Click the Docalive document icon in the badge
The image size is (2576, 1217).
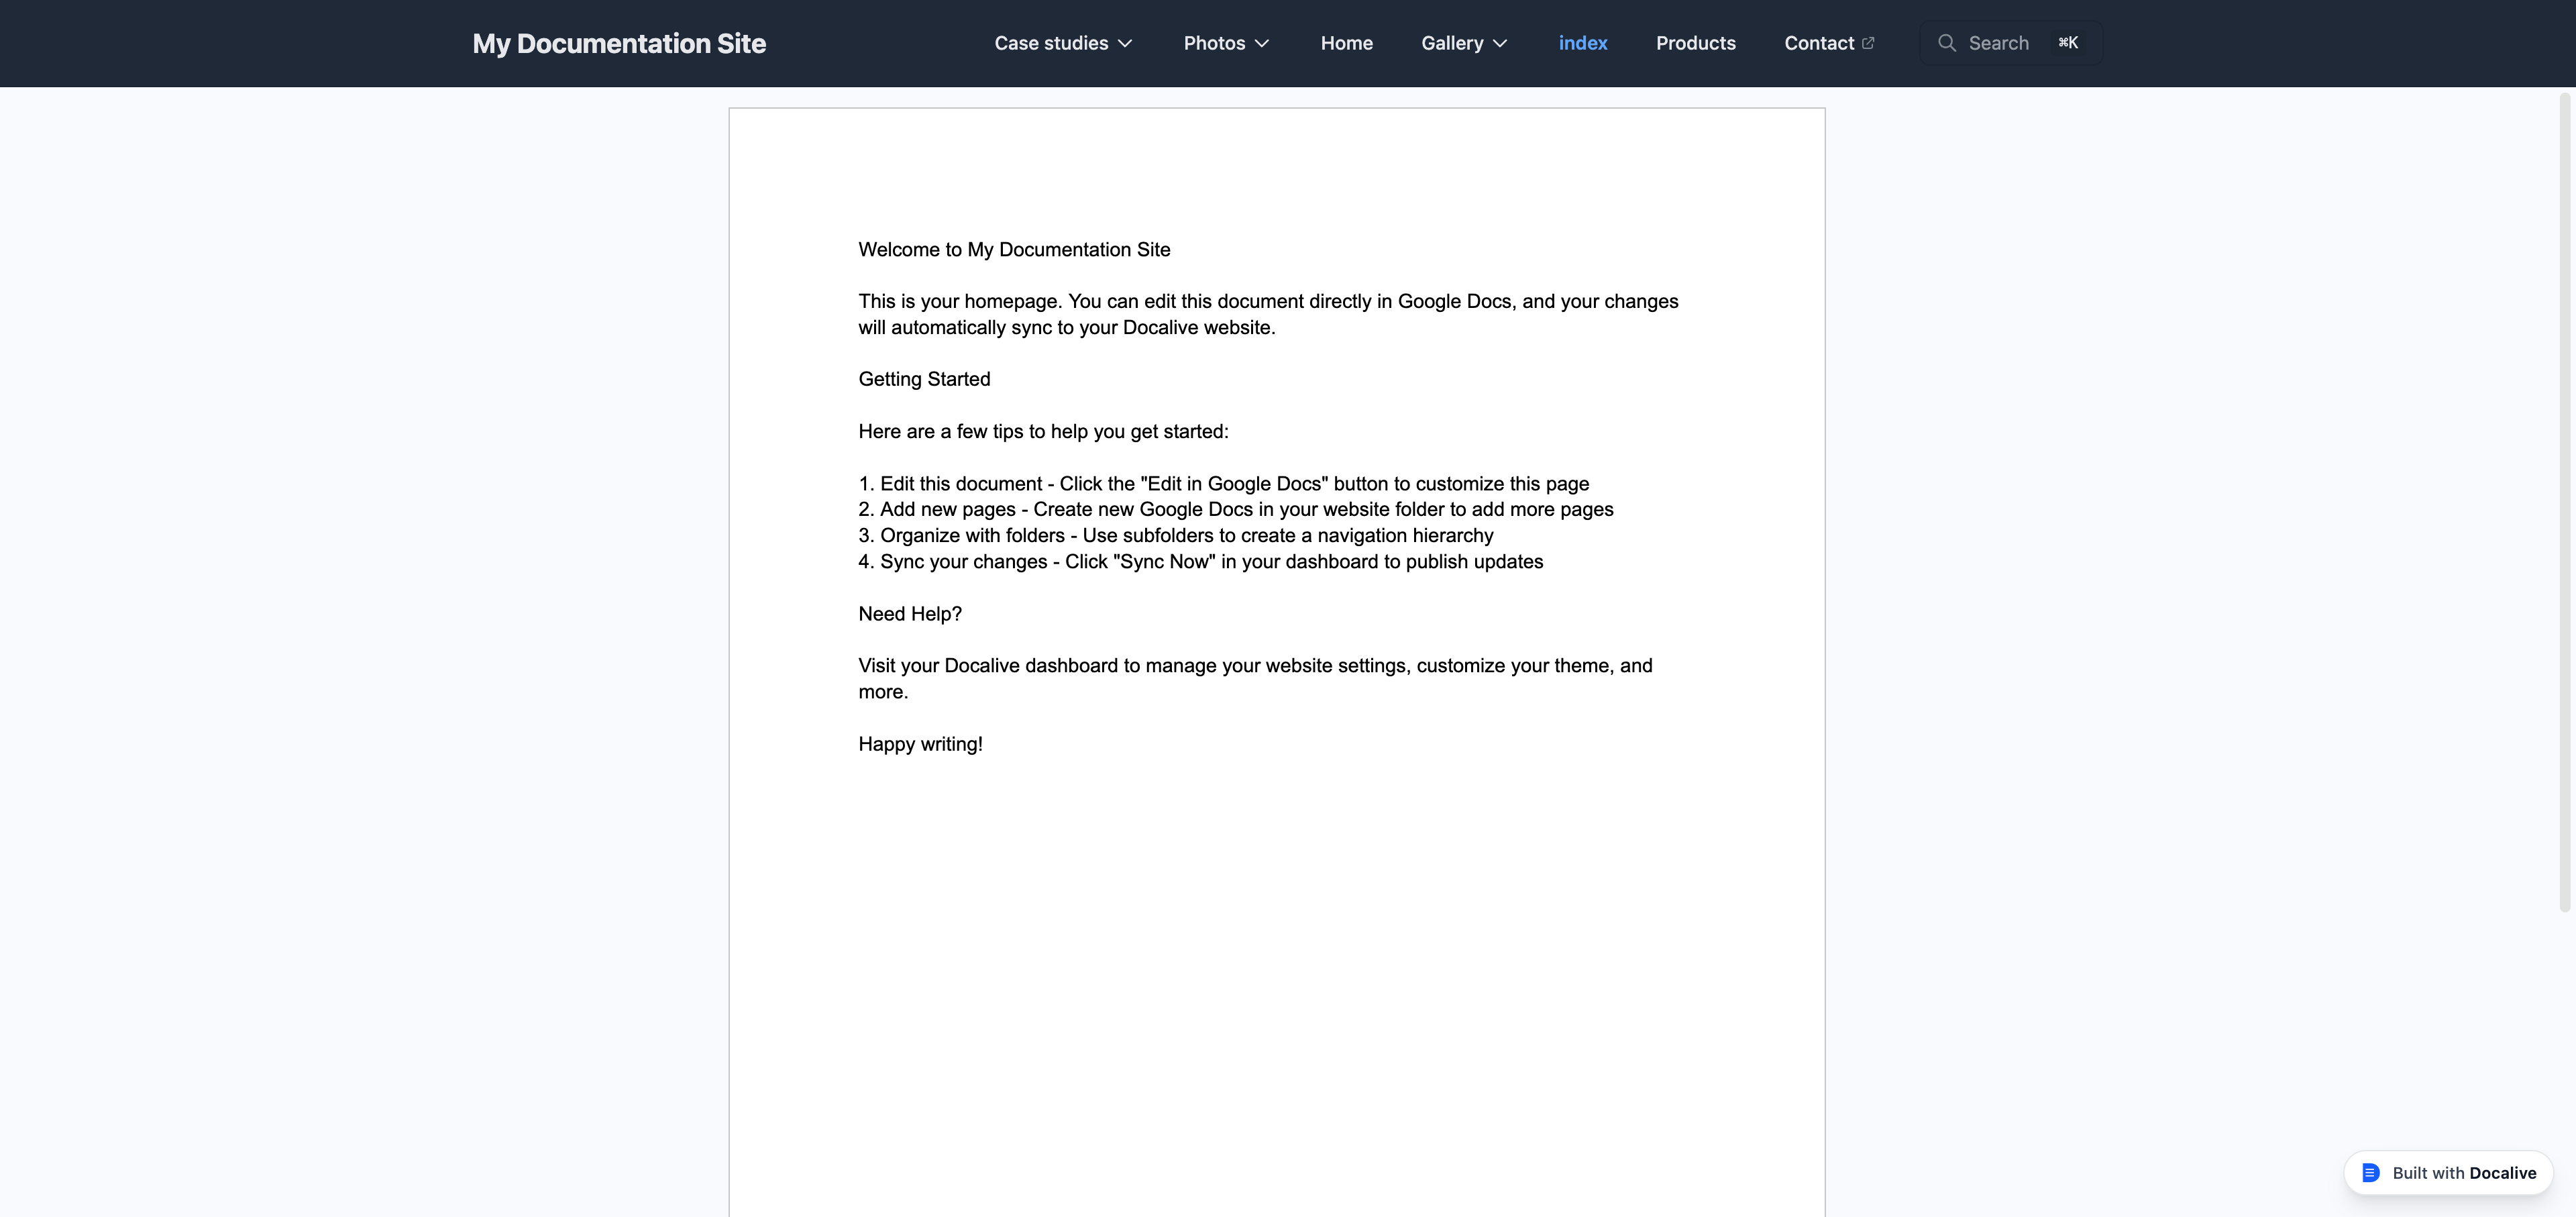tap(2370, 1172)
